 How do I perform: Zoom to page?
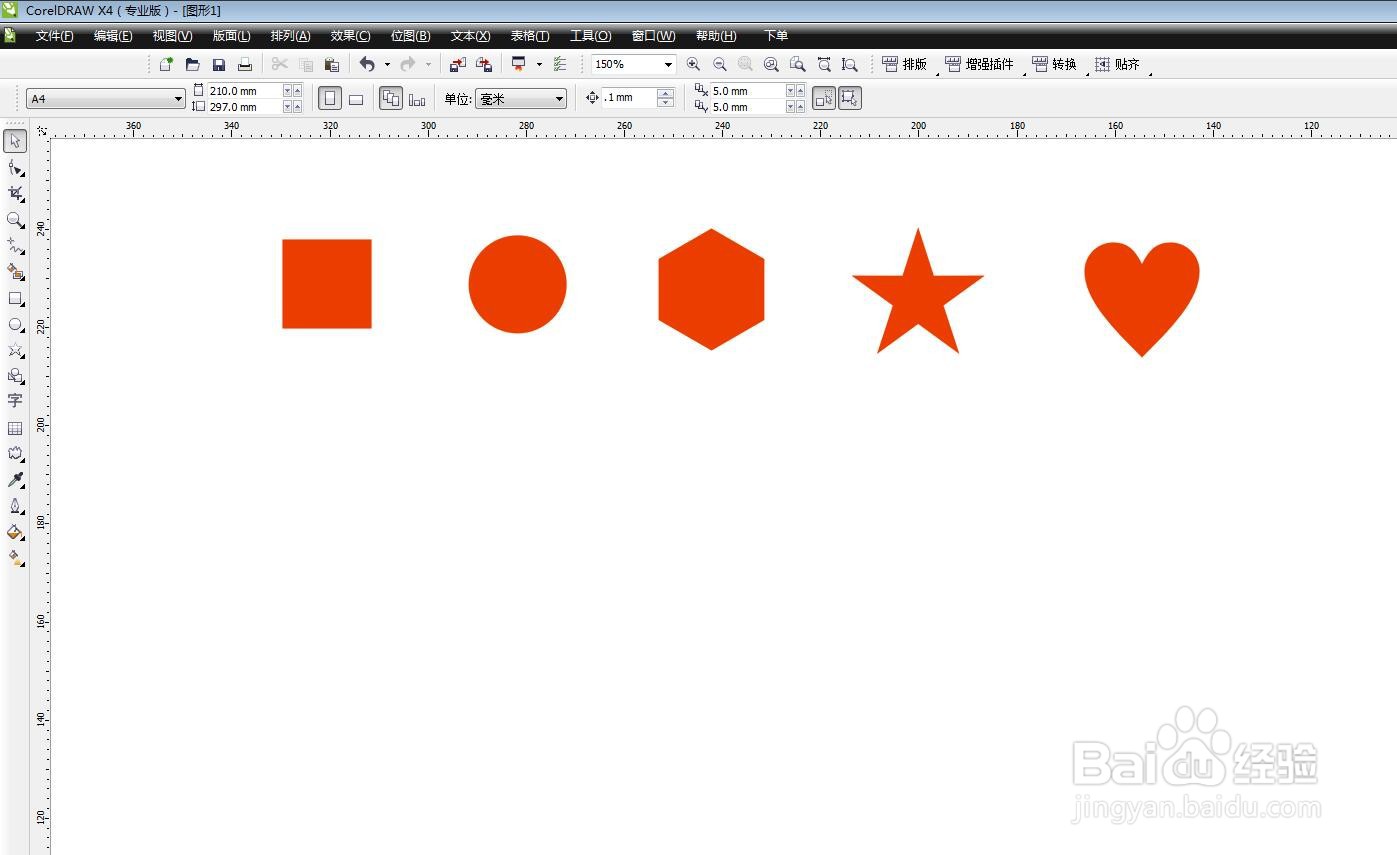797,64
